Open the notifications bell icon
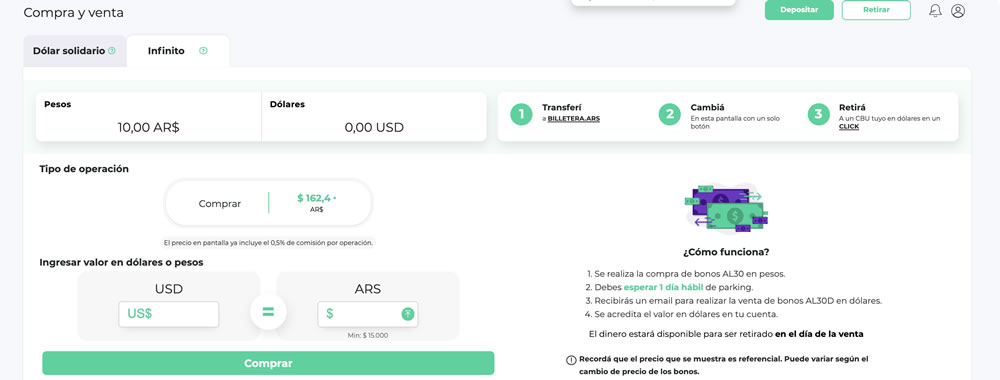The image size is (1000, 380). click(x=935, y=11)
